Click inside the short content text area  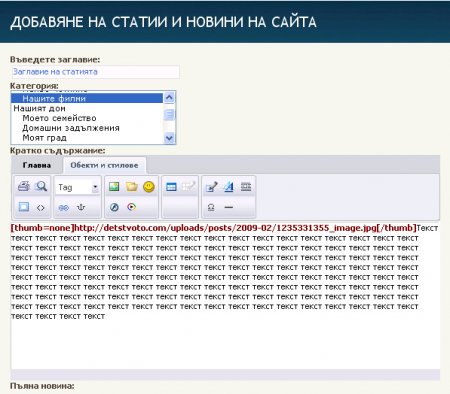[225, 295]
